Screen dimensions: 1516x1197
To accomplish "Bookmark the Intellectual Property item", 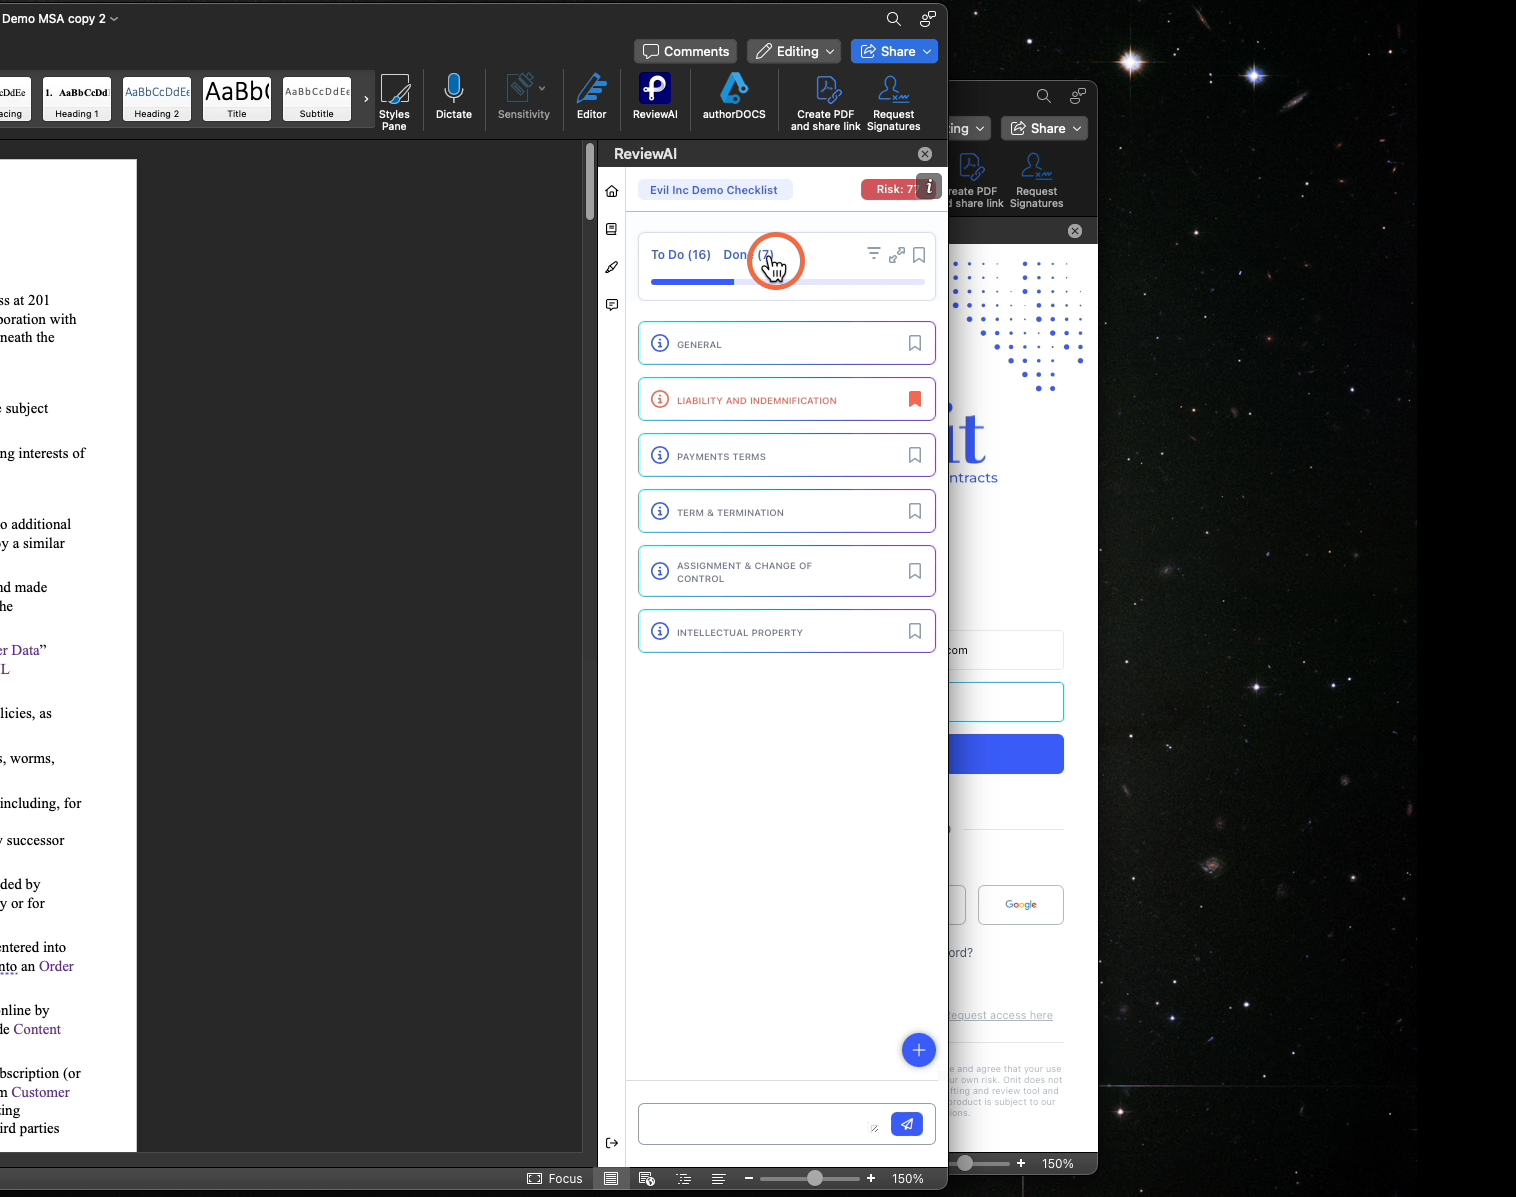I will click(915, 631).
